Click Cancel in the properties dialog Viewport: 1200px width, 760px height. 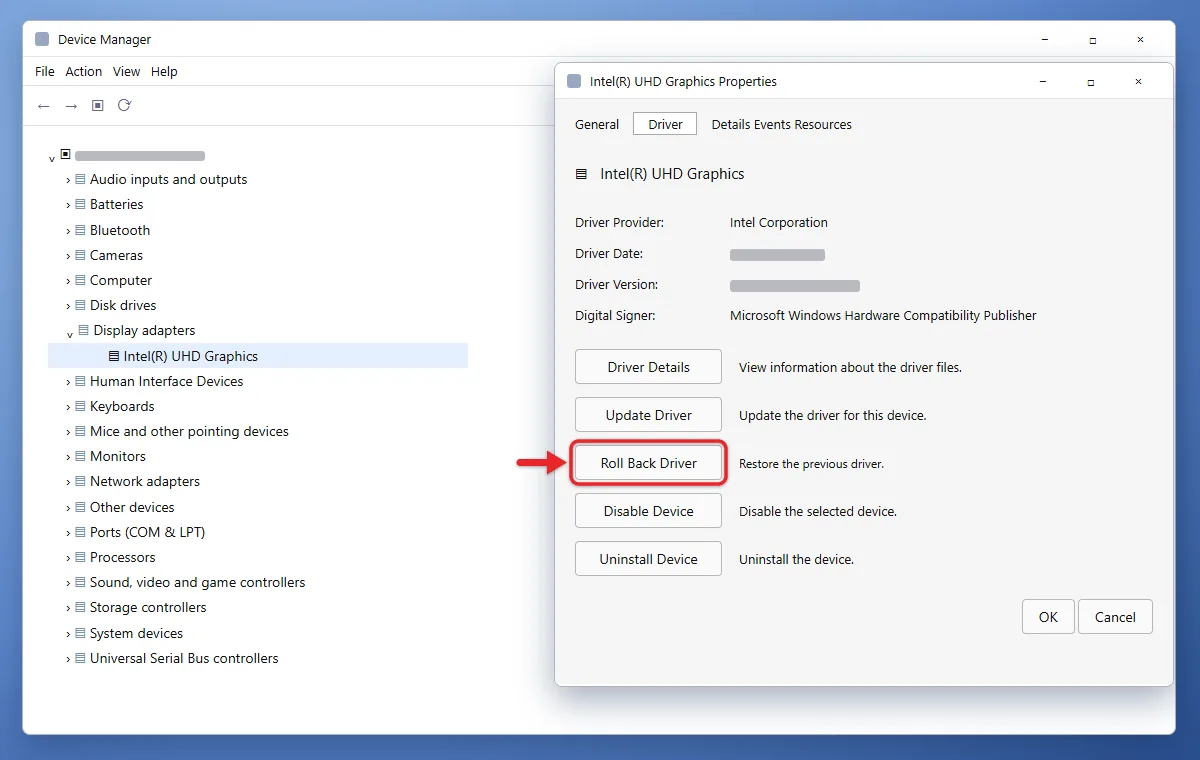coord(1115,617)
